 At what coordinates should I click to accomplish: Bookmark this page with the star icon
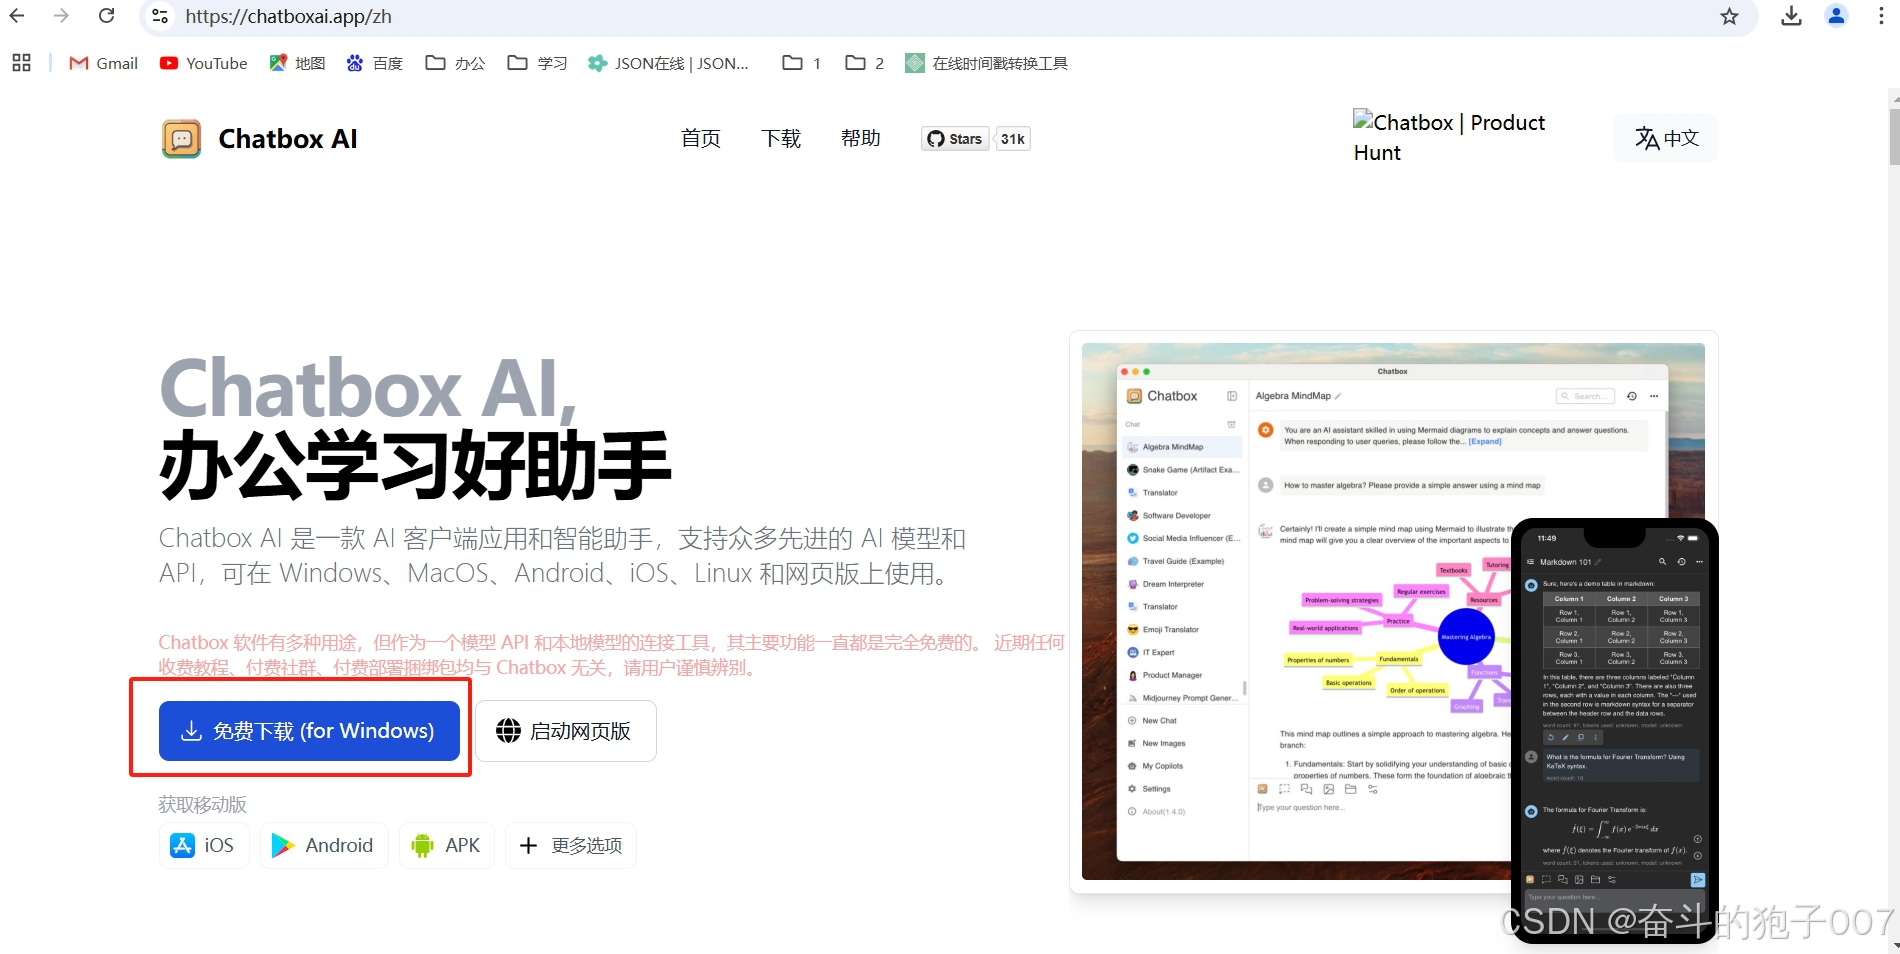tap(1729, 16)
